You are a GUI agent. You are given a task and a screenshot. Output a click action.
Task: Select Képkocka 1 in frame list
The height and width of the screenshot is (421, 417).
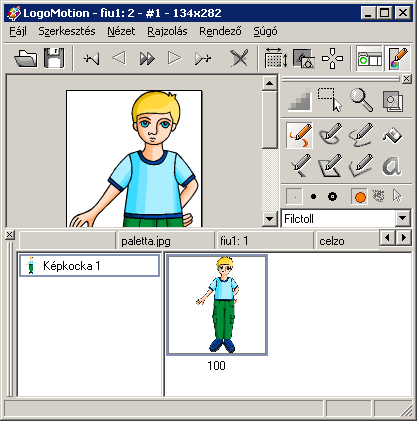[x=89, y=266]
